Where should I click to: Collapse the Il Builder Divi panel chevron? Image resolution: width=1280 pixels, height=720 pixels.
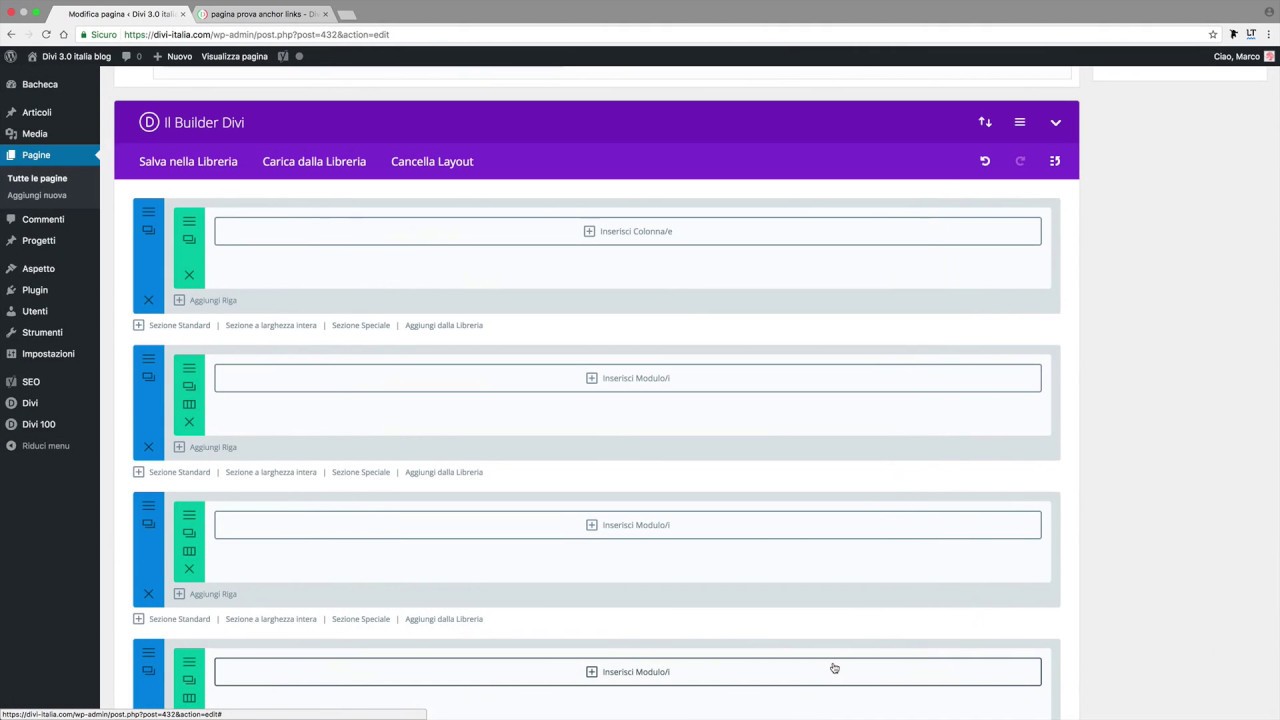[x=1055, y=122]
